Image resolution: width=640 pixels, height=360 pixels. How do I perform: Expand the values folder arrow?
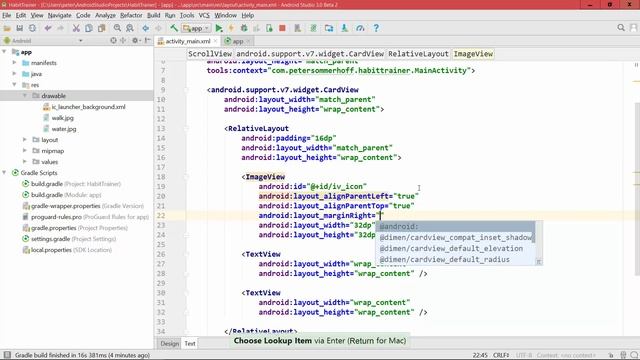pyautogui.click(x=25, y=162)
